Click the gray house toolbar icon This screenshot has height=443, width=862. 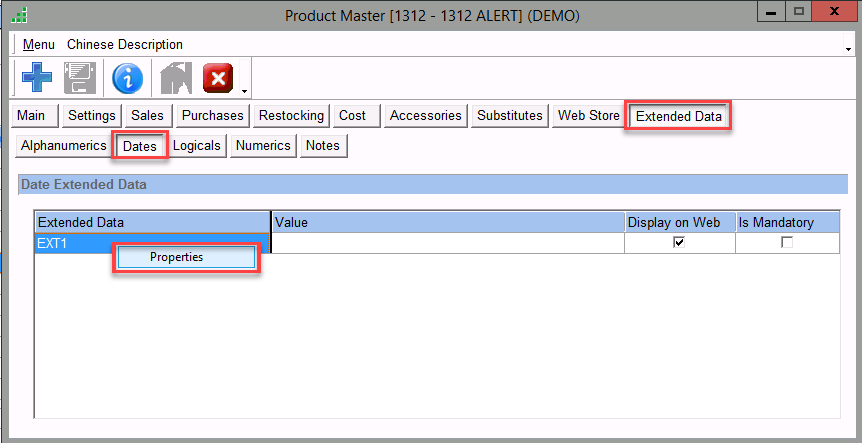175,77
